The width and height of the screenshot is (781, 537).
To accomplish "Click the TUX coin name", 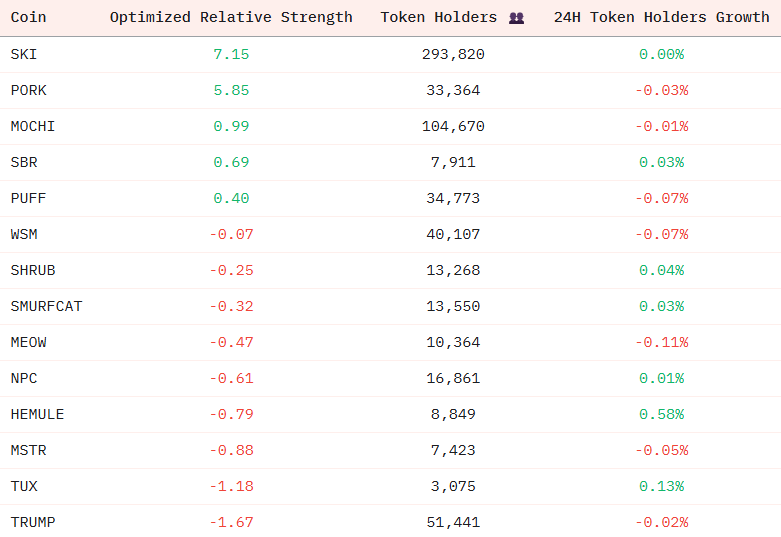I will point(24,486).
